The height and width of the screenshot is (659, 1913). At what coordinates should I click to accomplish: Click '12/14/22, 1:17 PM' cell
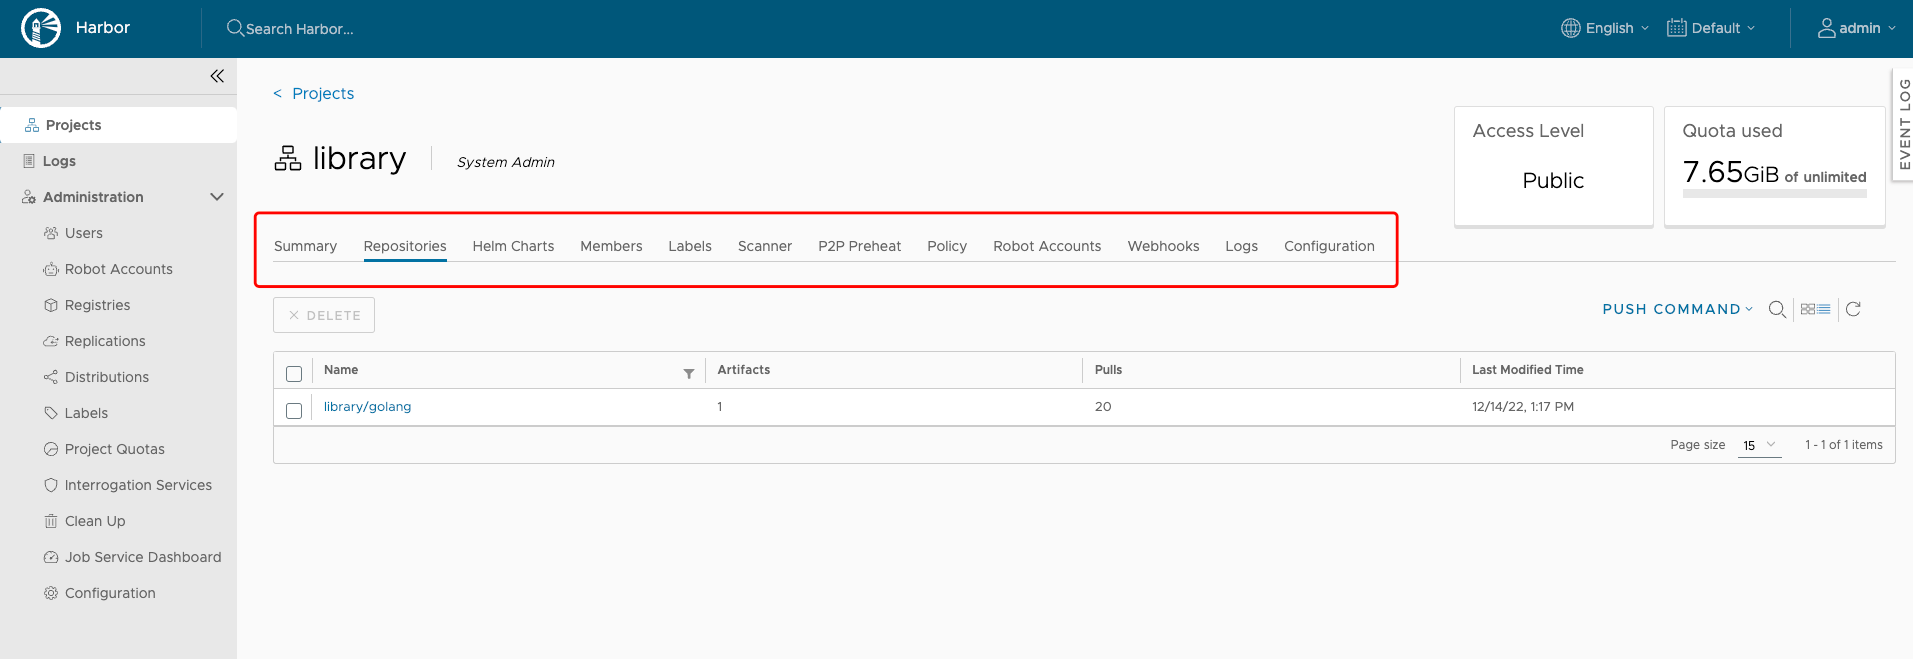(1523, 407)
